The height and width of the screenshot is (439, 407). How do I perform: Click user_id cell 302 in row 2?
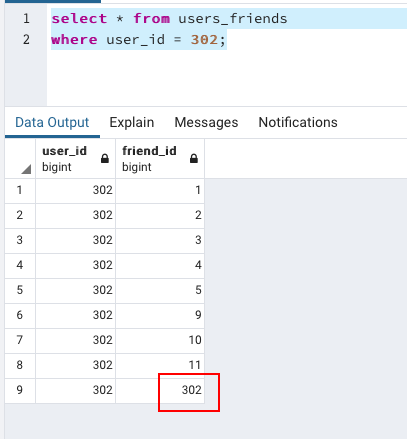pyautogui.click(x=76, y=215)
